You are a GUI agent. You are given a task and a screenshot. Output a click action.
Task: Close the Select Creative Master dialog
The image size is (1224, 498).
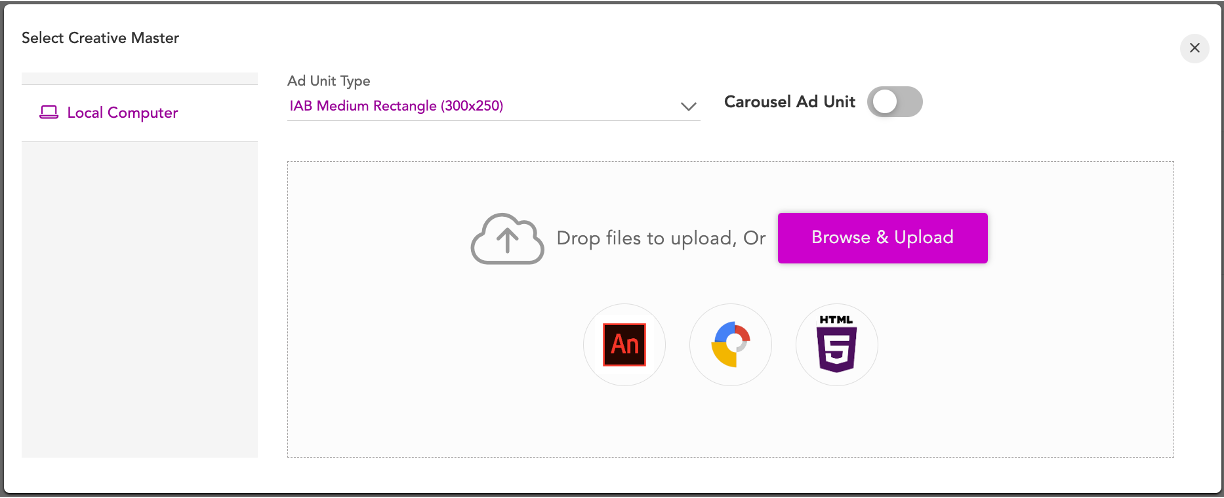click(1194, 48)
